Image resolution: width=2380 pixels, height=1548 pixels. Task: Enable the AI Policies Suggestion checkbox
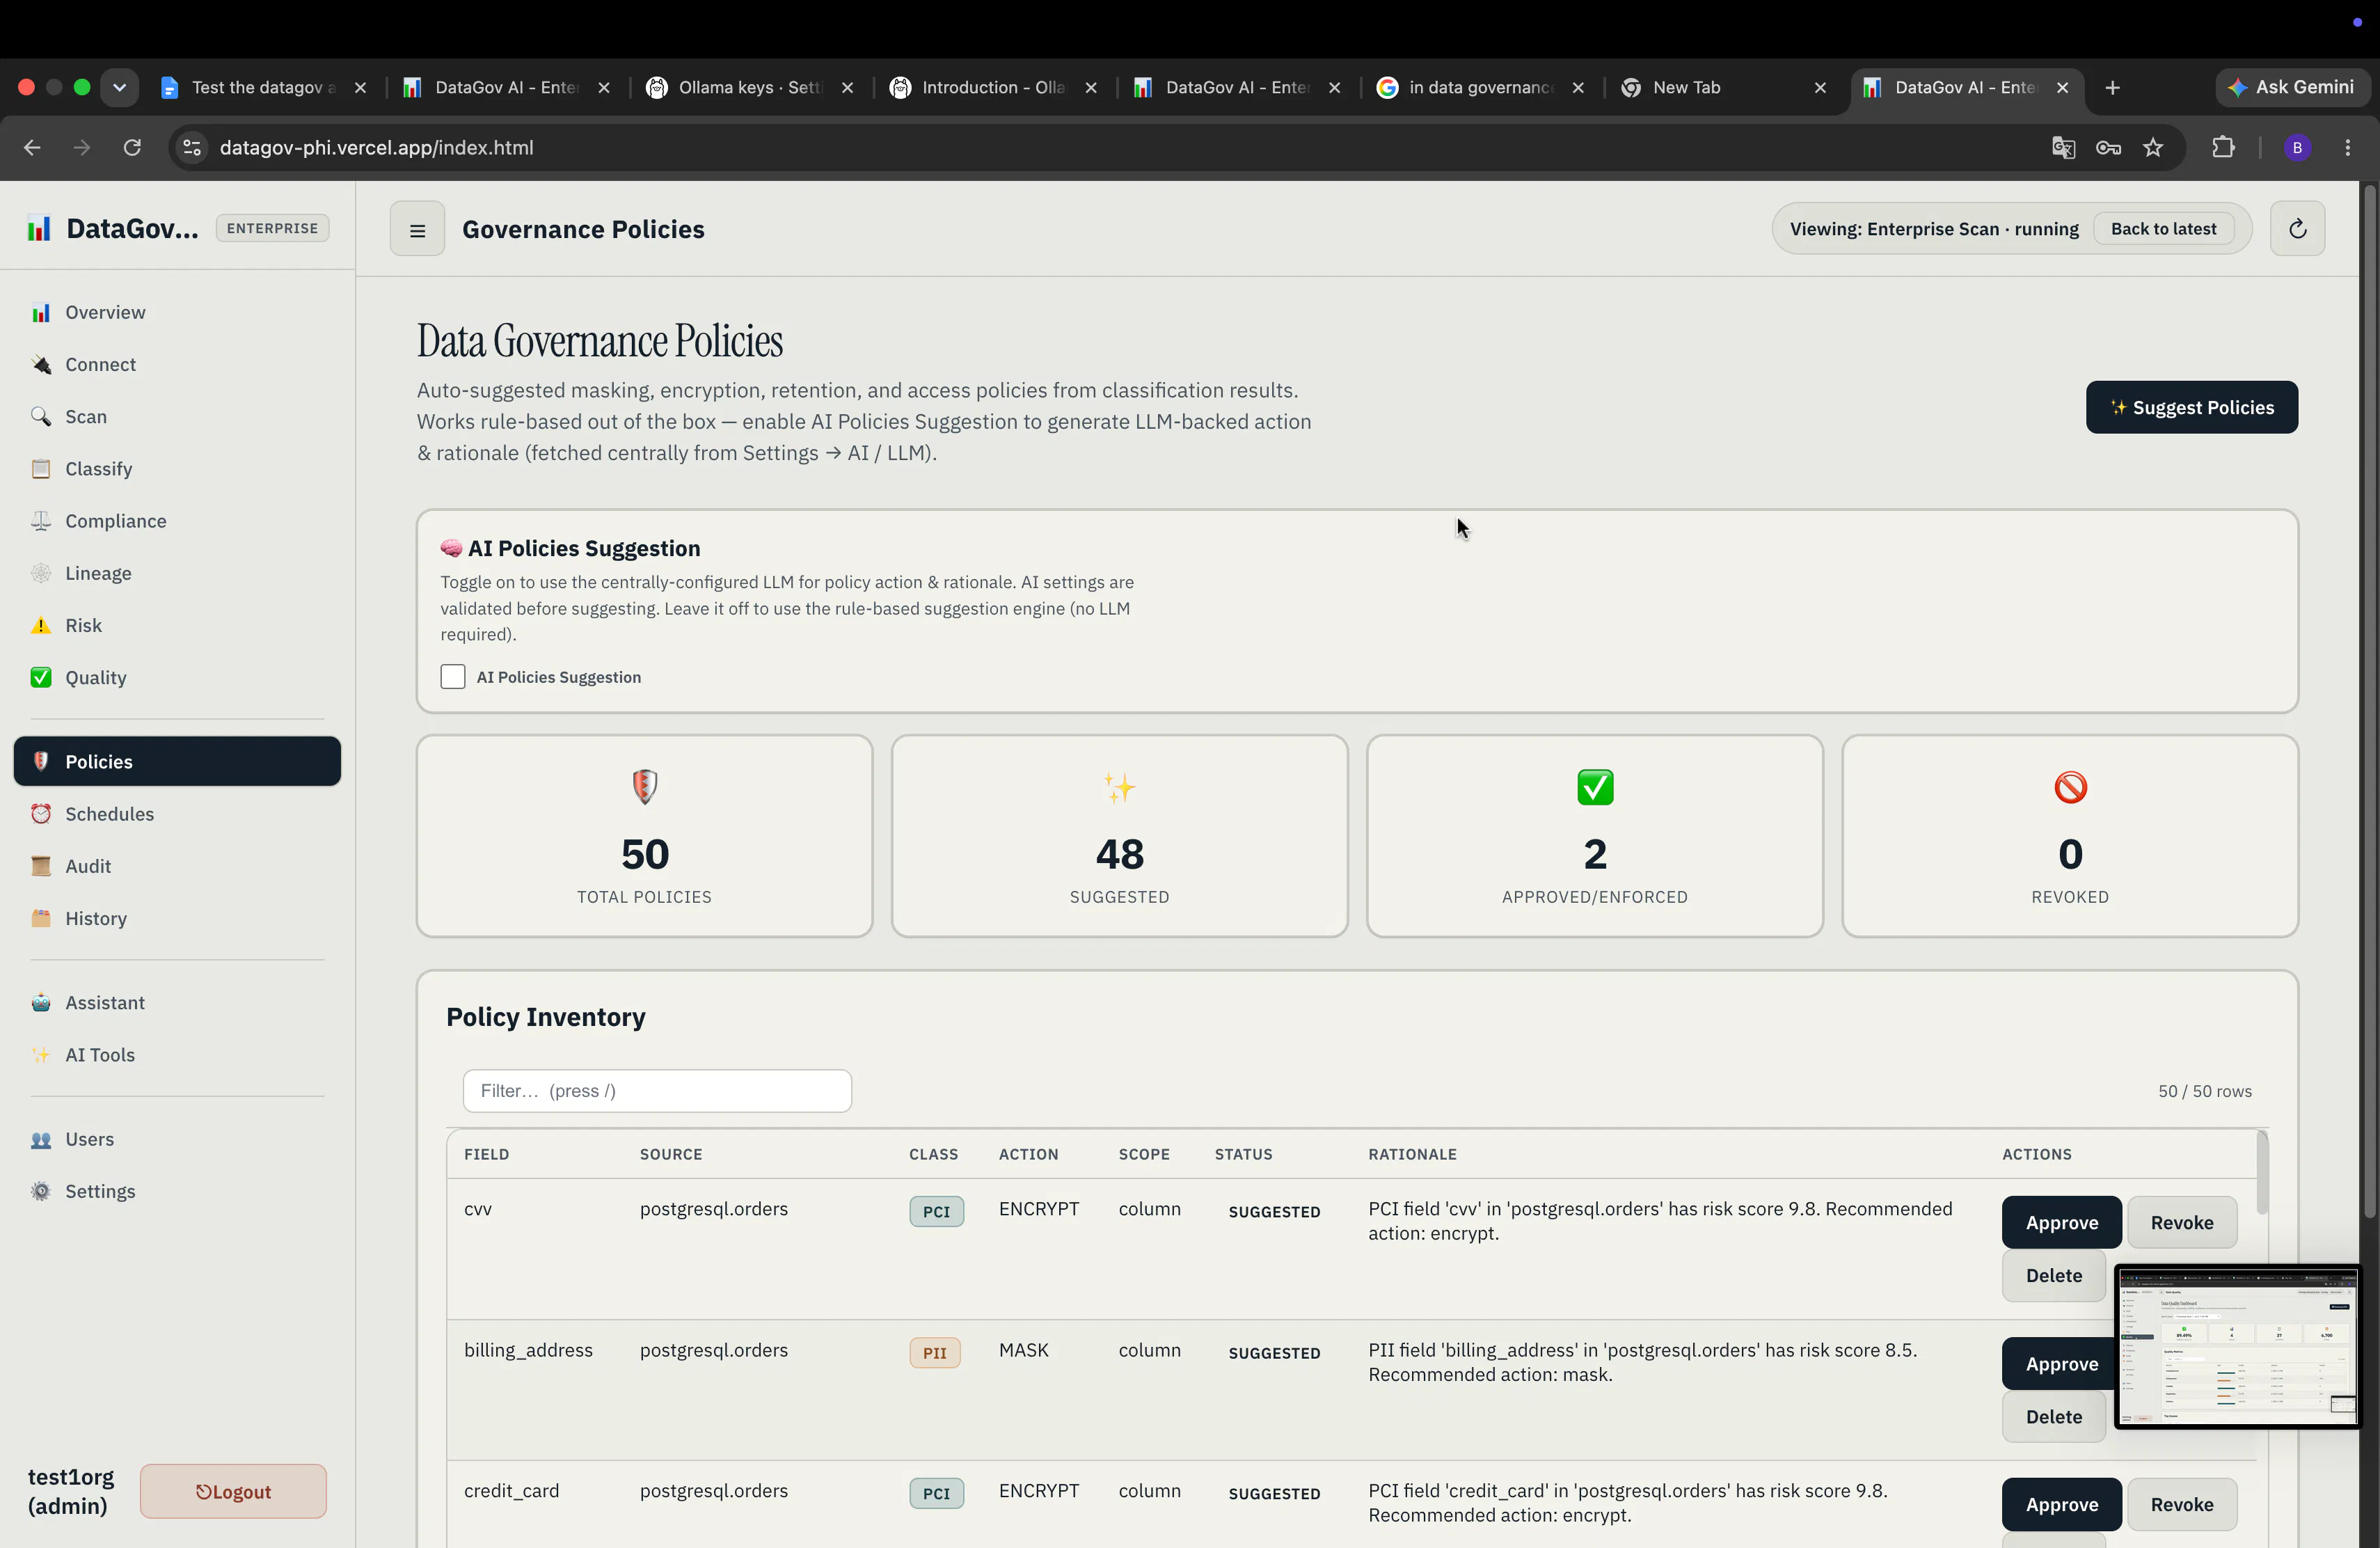click(x=452, y=677)
